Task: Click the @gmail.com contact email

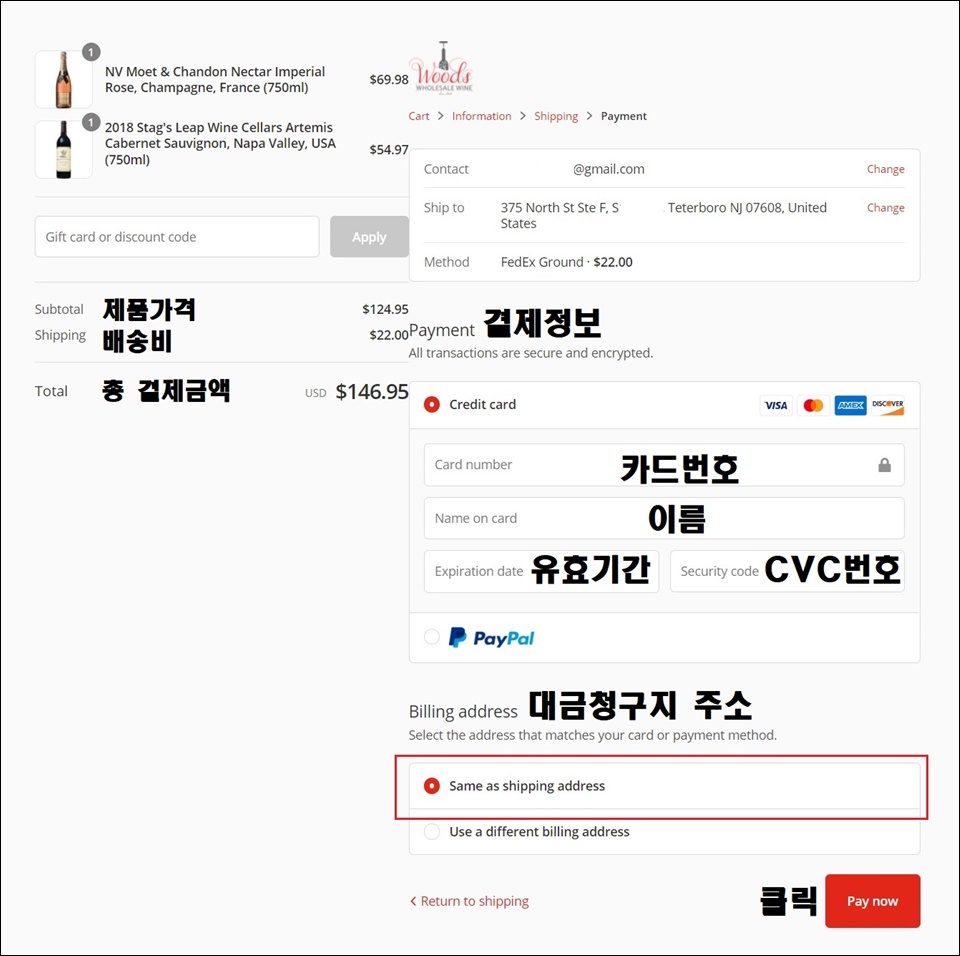Action: click(x=609, y=169)
